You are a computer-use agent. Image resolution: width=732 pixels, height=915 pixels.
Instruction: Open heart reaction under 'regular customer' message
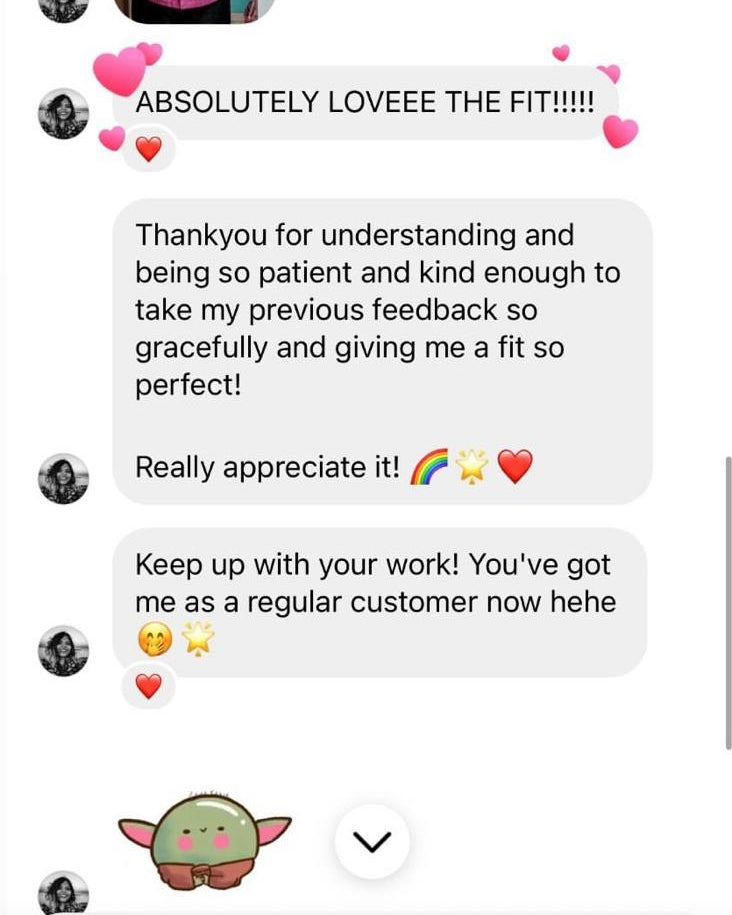148,686
